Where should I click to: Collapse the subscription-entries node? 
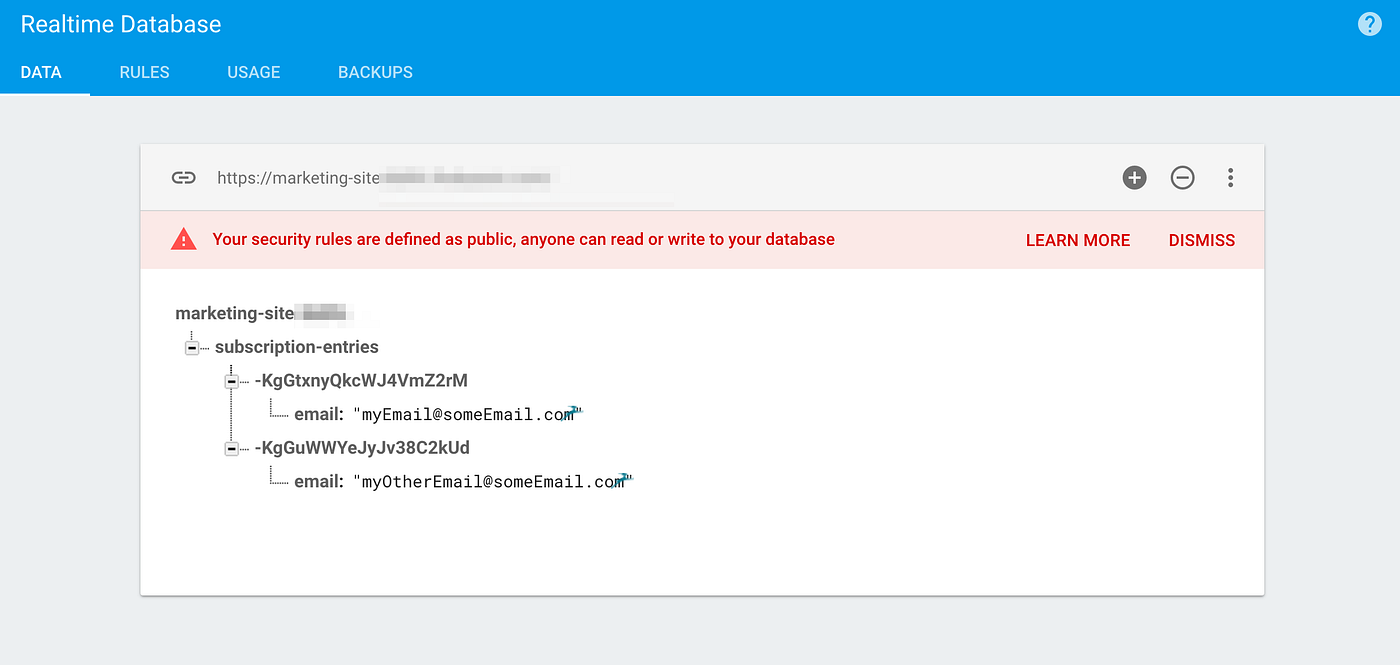(192, 348)
